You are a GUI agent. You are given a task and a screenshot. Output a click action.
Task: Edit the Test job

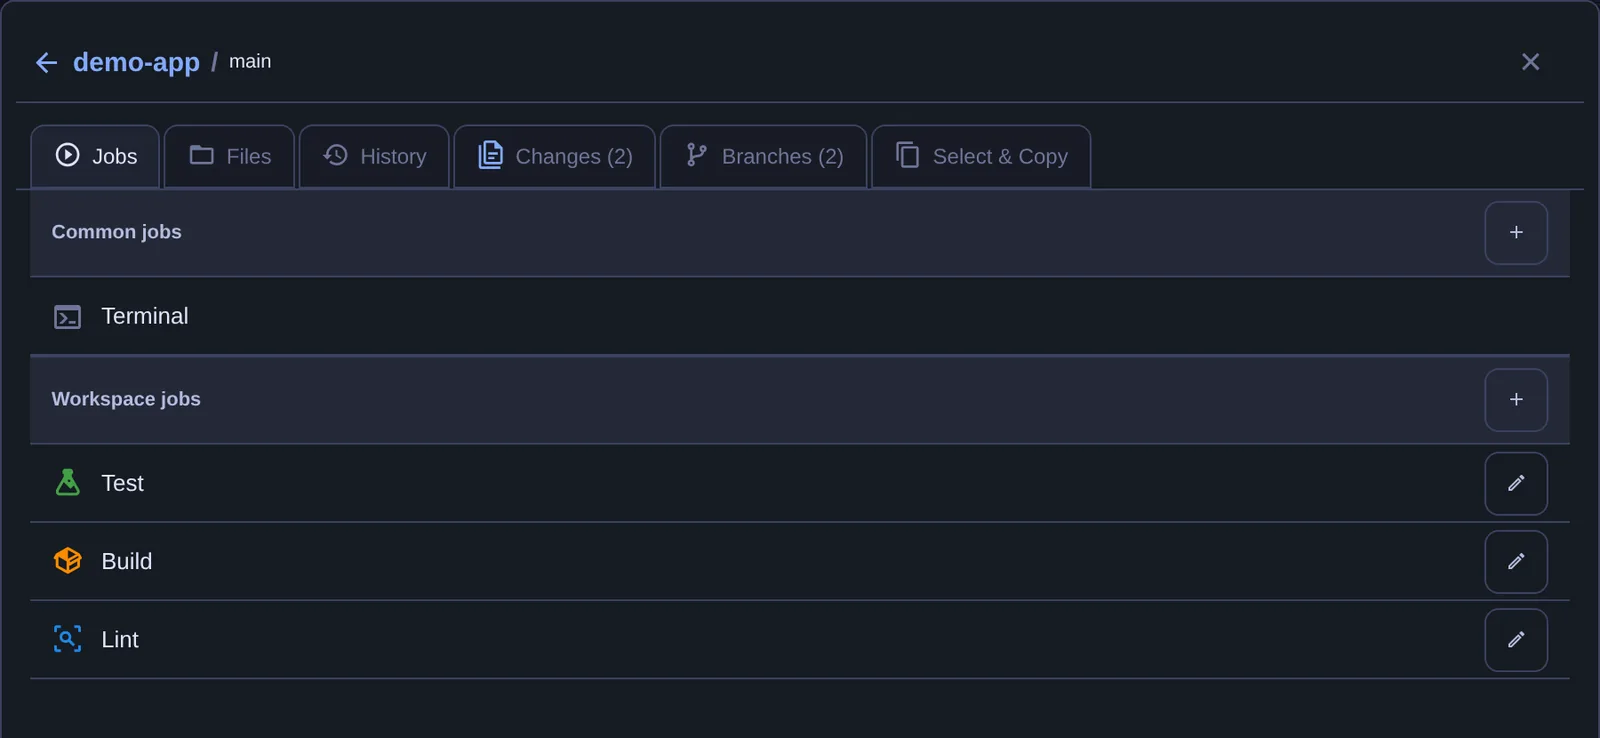(1516, 483)
